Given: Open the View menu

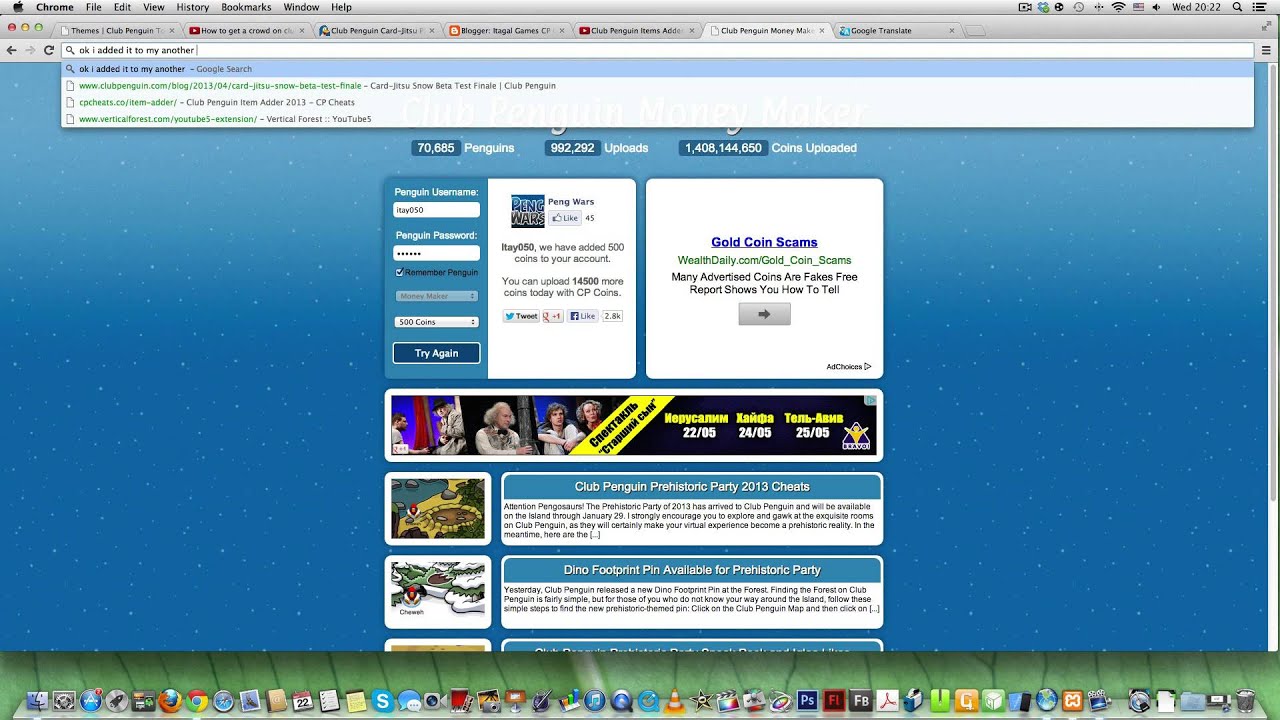Looking at the screenshot, I should point(153,7).
